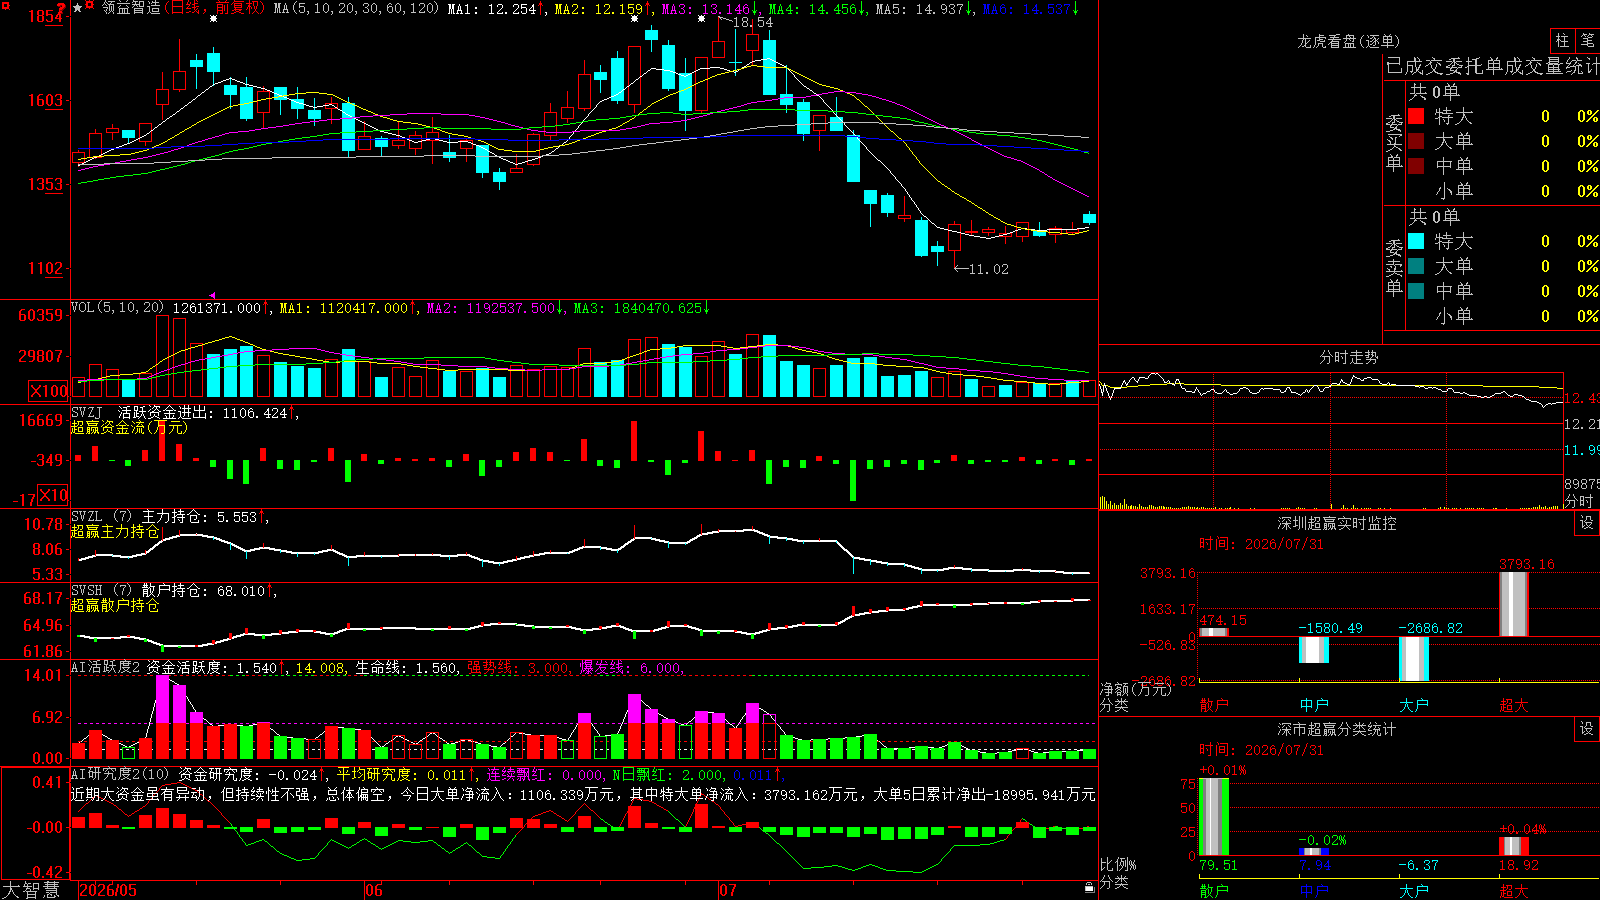This screenshot has height=900, width=1600.
Task: Click the 领益智造 stock name title
Action: click(x=131, y=8)
